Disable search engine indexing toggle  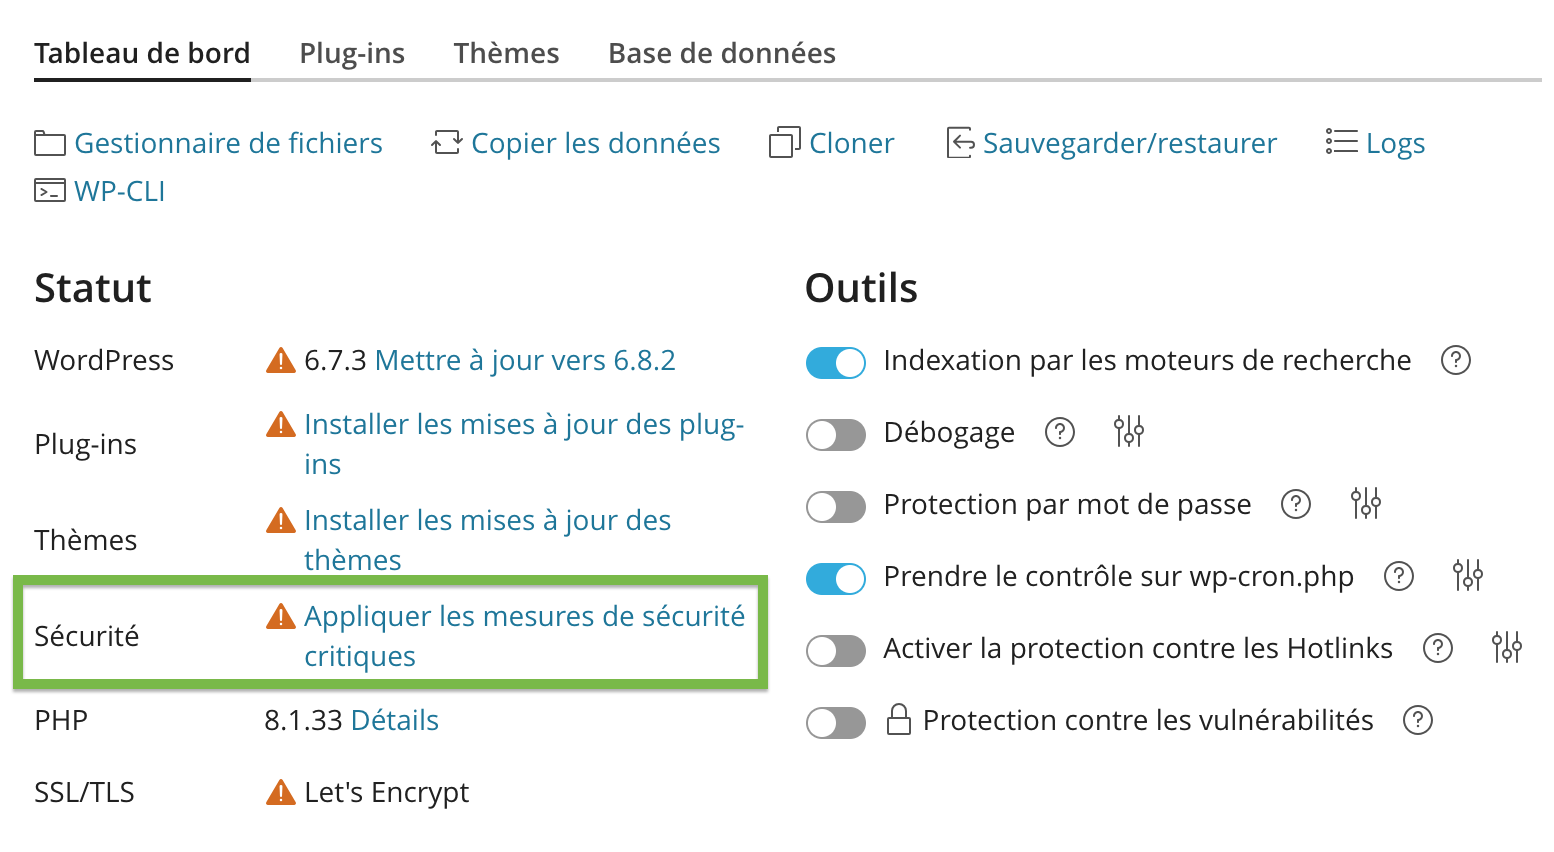pyautogui.click(x=836, y=362)
